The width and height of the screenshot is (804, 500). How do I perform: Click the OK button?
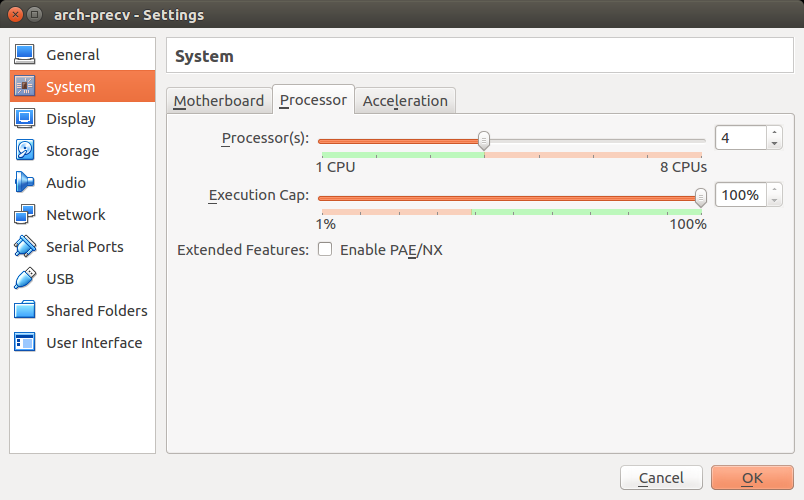click(752, 478)
